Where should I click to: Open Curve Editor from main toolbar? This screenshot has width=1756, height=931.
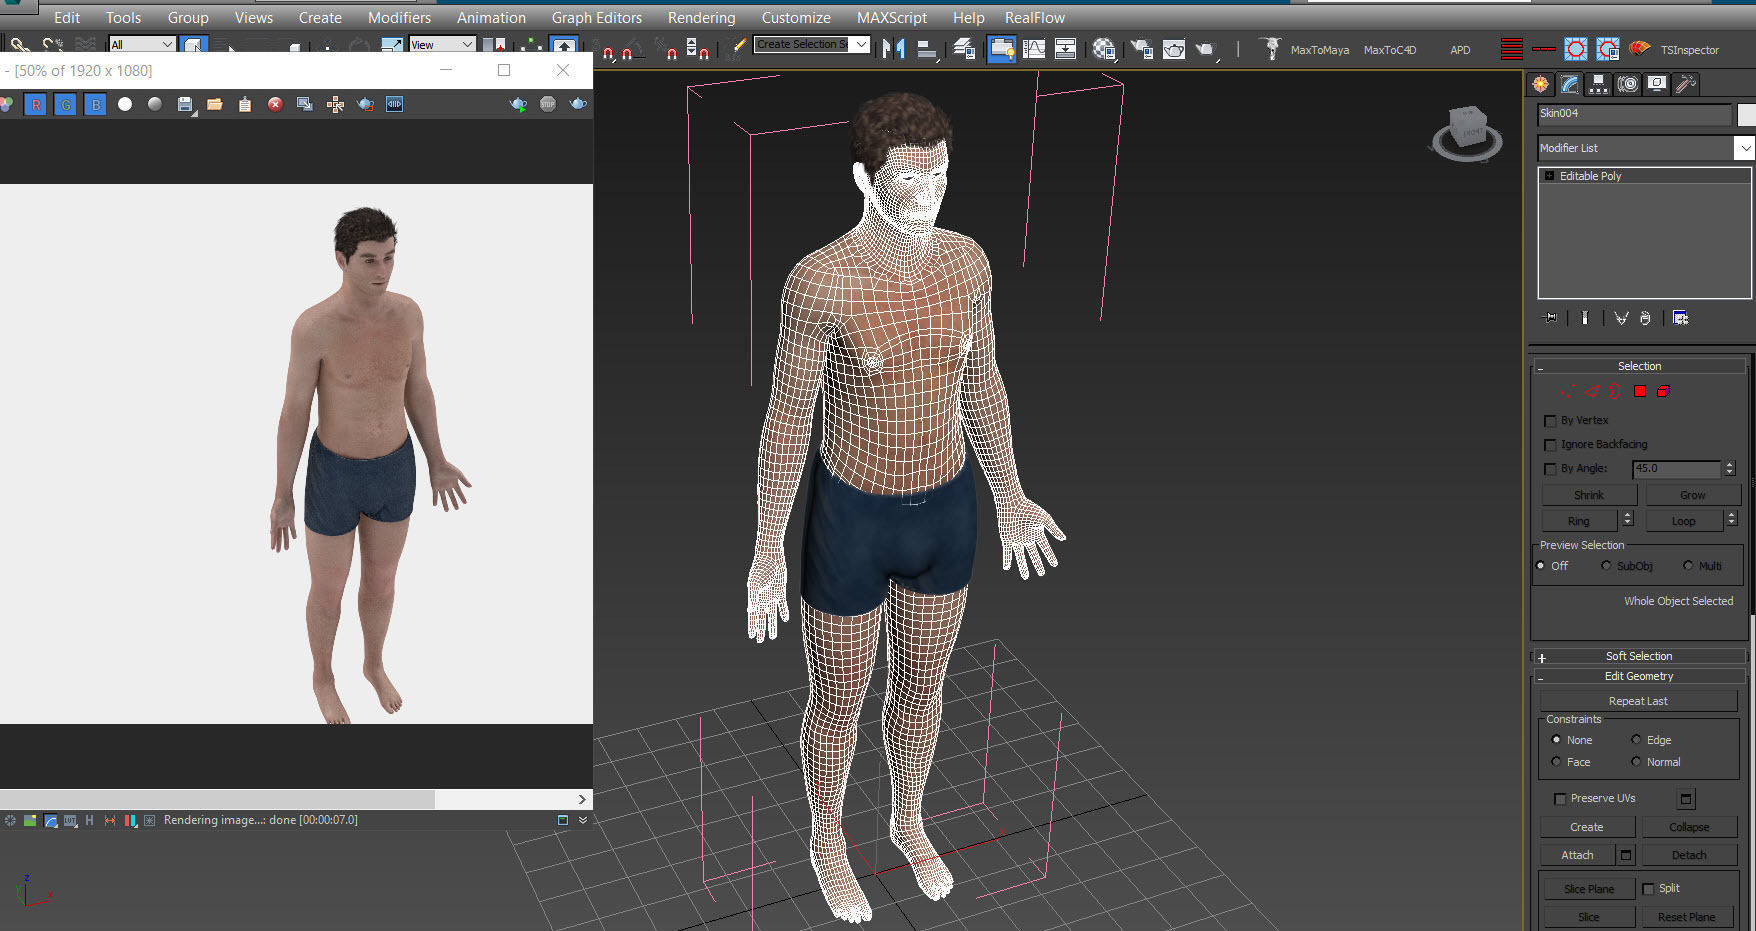pyautogui.click(x=1034, y=48)
